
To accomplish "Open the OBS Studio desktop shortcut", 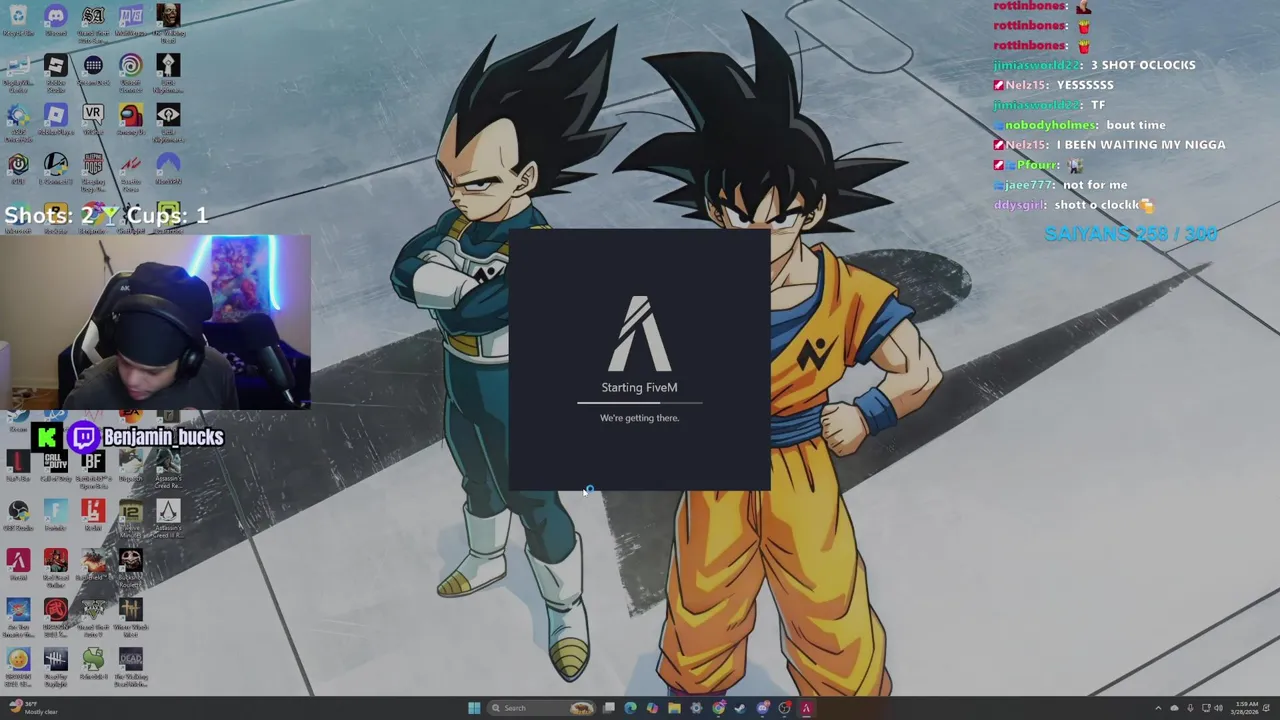I will [x=18, y=513].
